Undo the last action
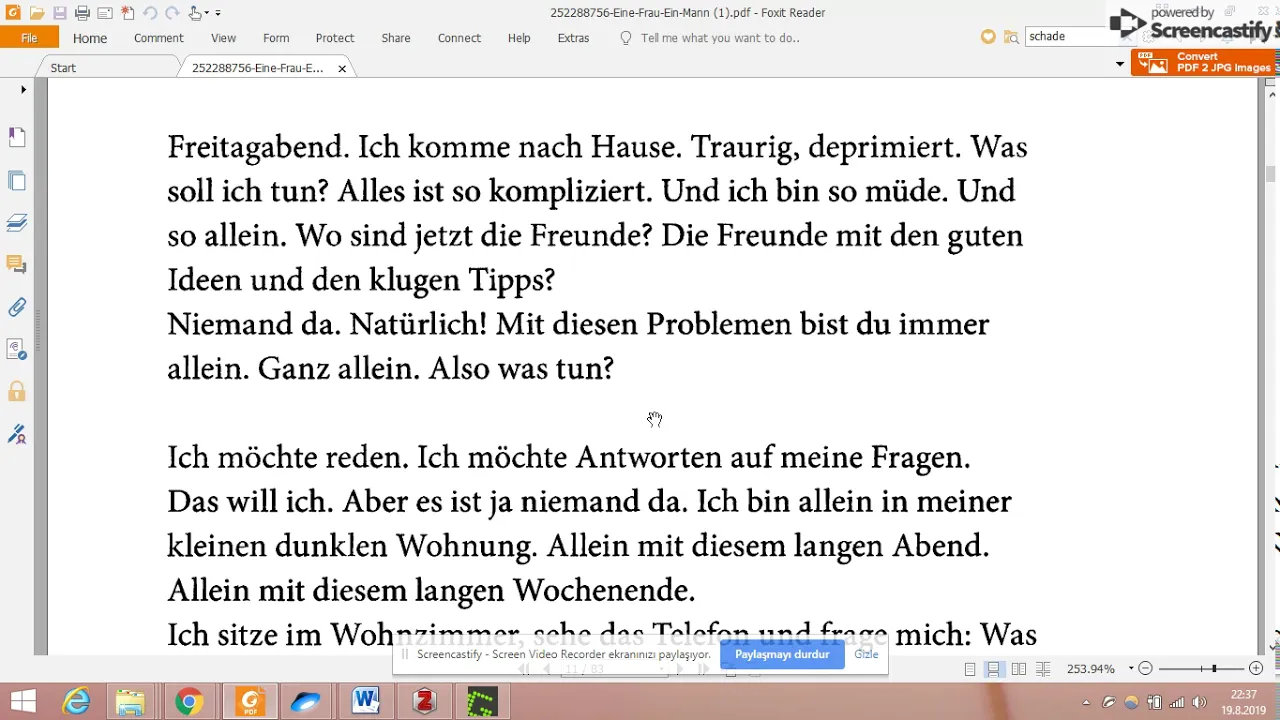Viewport: 1280px width, 720px height. pos(149,13)
